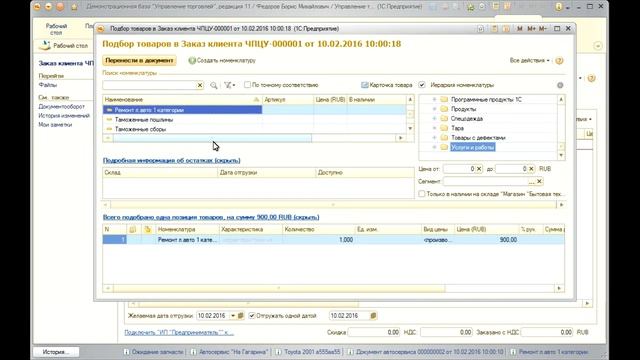640x360 pixels.
Task: Click Подключить ИП Предприниматель link
Action: pos(179,333)
